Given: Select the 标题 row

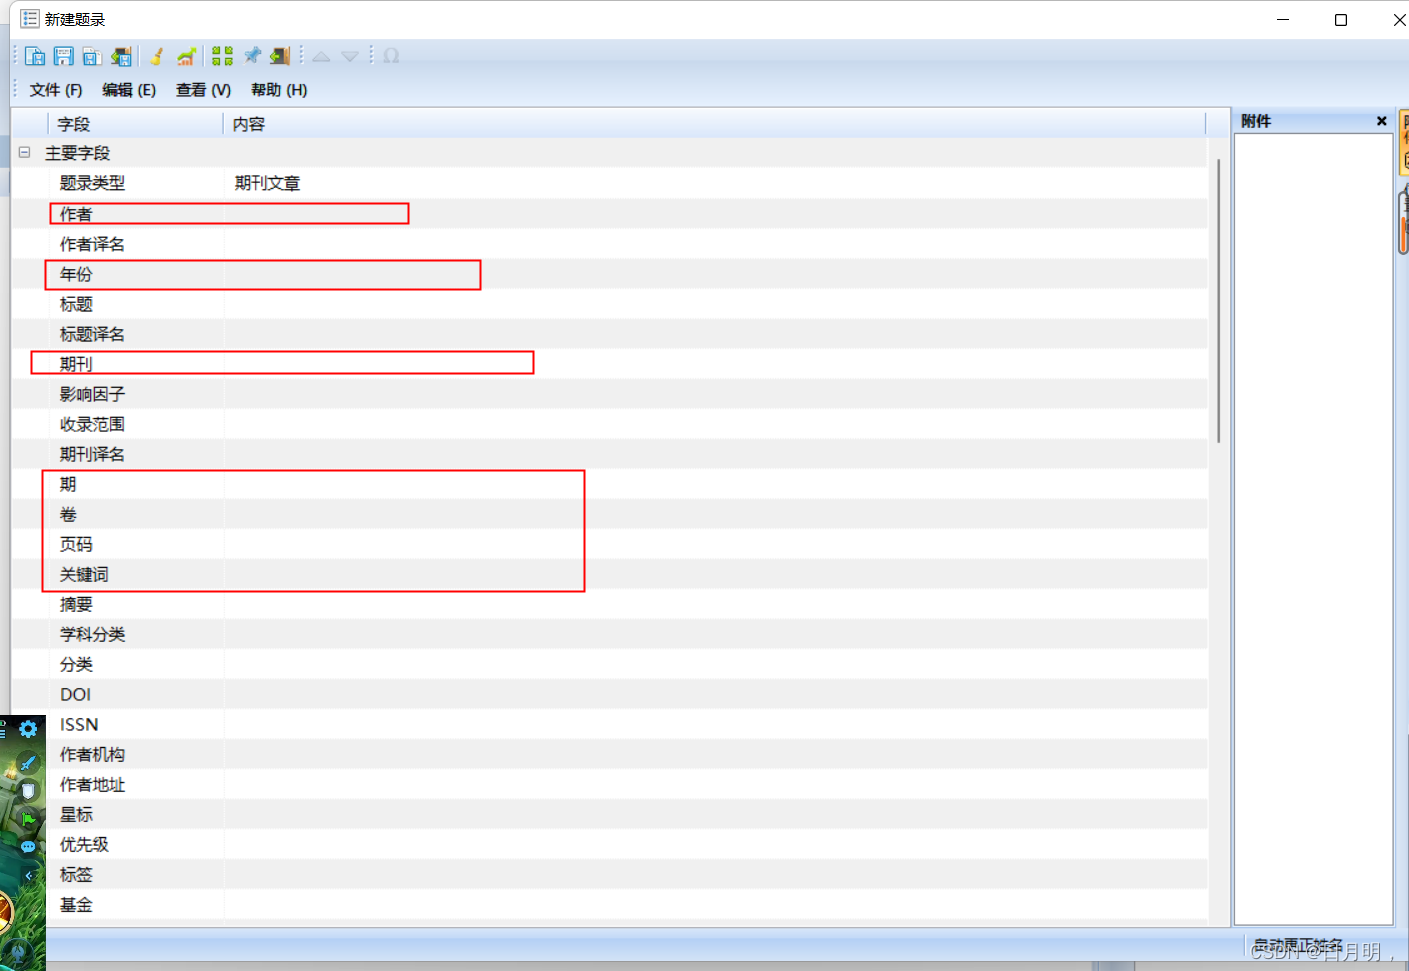Looking at the screenshot, I should [x=609, y=304].
